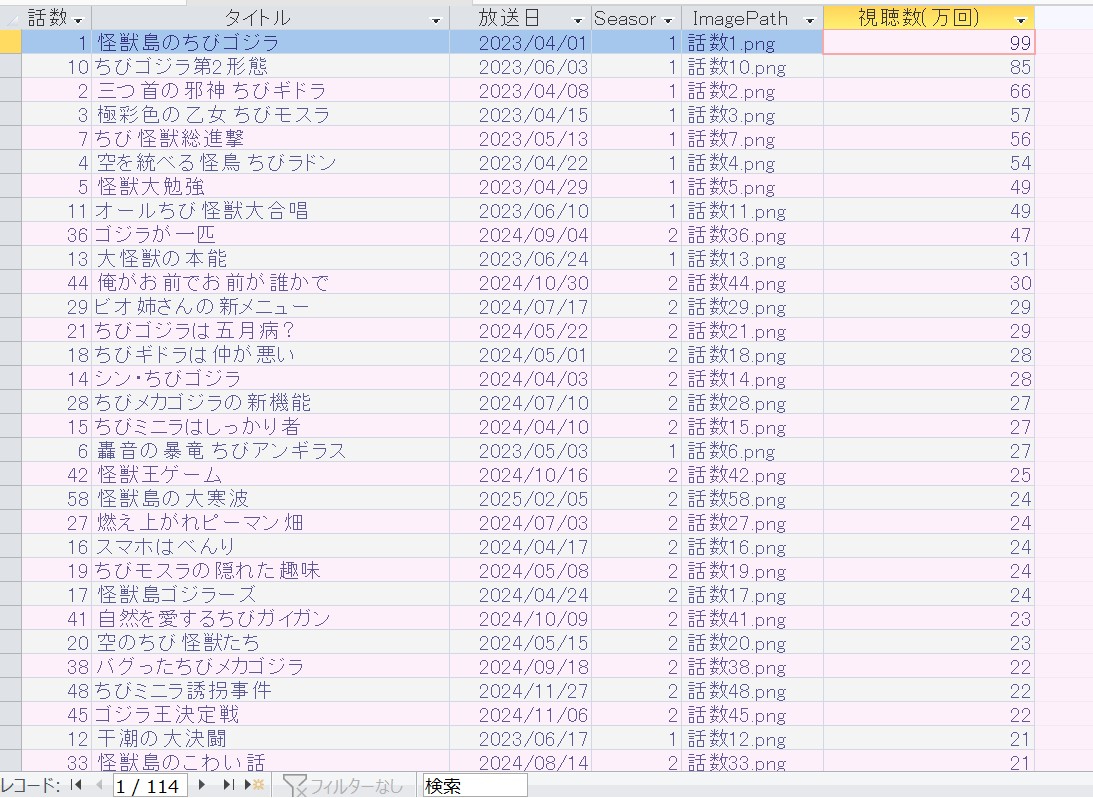The height and width of the screenshot is (798, 1093).
Task: Select title ちびモスラの隠れた趣味
Action: pyautogui.click(x=270, y=571)
